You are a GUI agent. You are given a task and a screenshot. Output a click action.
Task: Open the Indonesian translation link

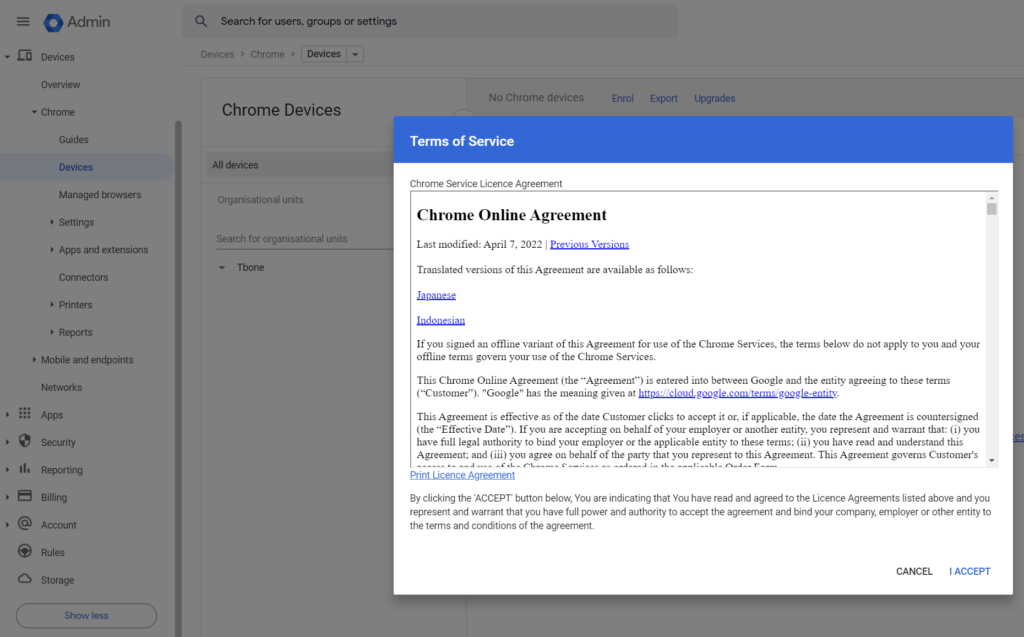point(441,320)
